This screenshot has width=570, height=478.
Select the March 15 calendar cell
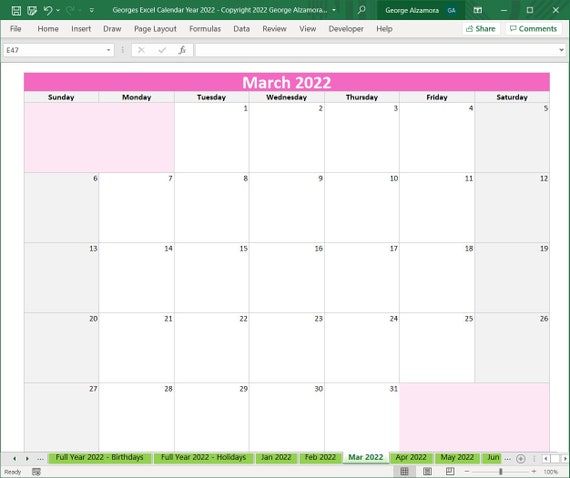(x=212, y=277)
